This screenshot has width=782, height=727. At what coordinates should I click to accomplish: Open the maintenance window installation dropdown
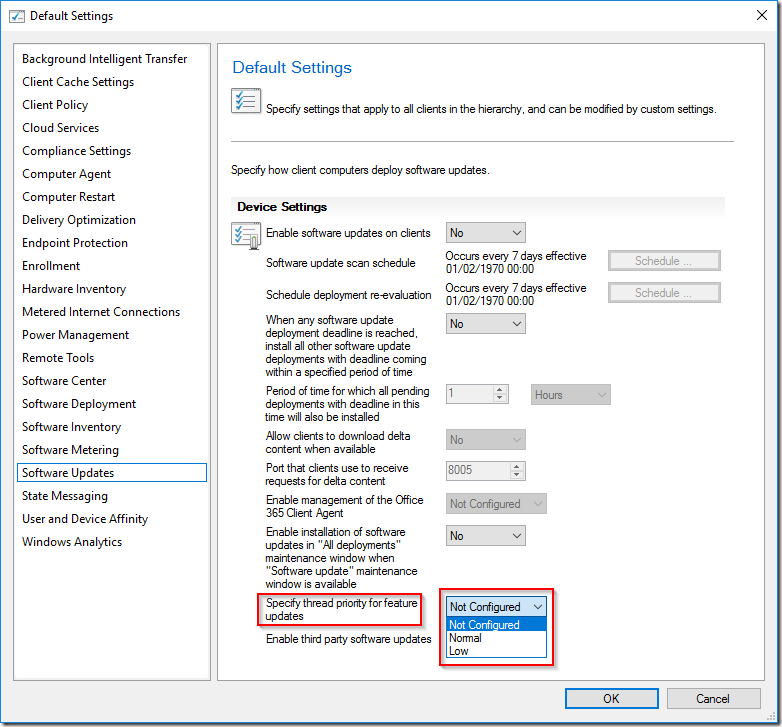(486, 536)
